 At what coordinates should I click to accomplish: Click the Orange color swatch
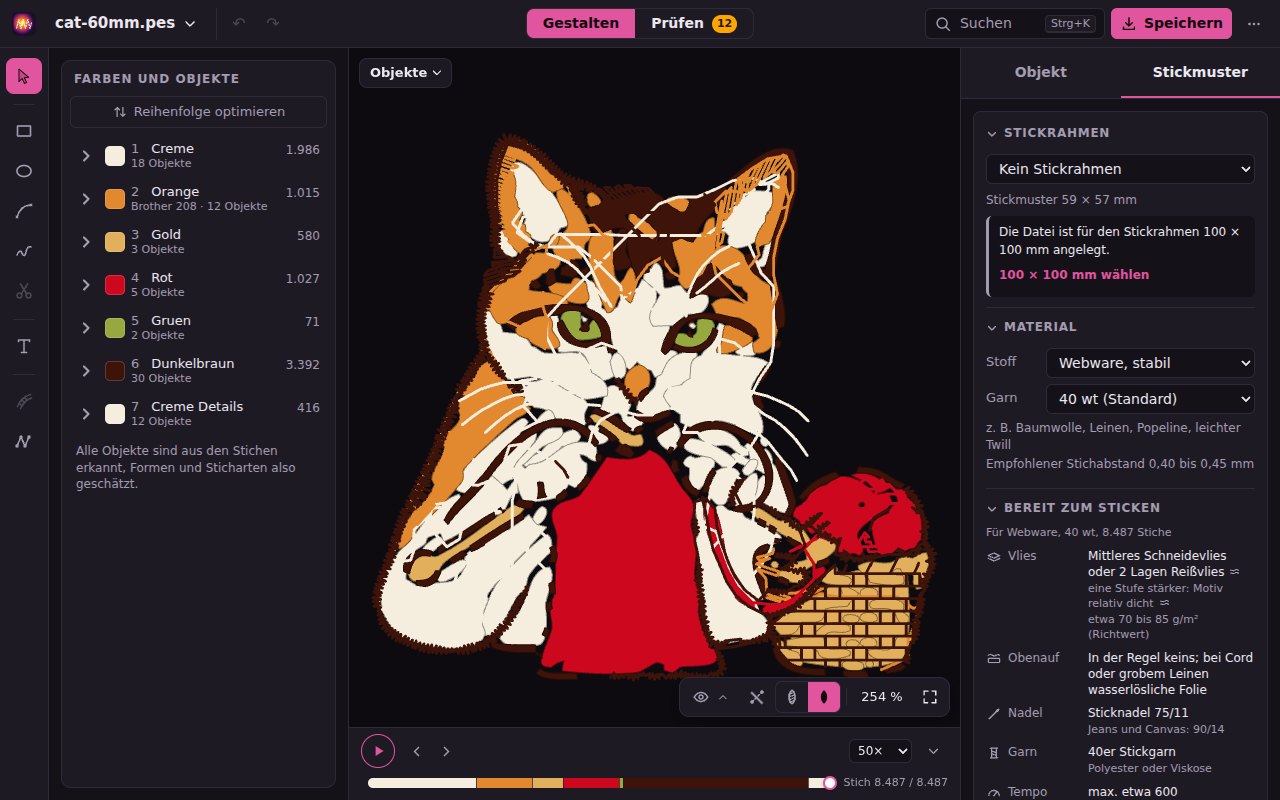pos(115,198)
